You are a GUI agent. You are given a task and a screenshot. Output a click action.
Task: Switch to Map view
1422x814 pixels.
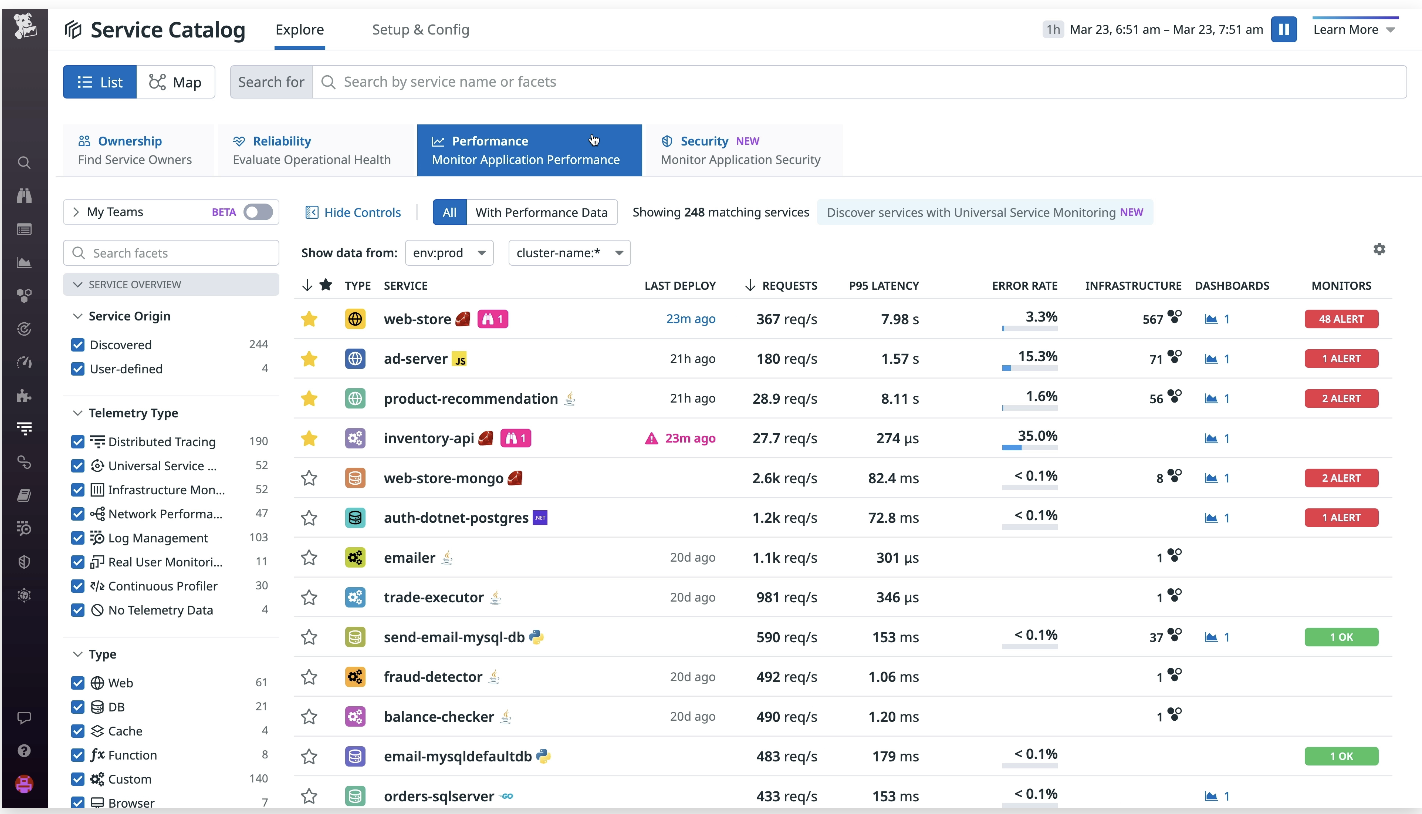[x=176, y=82]
